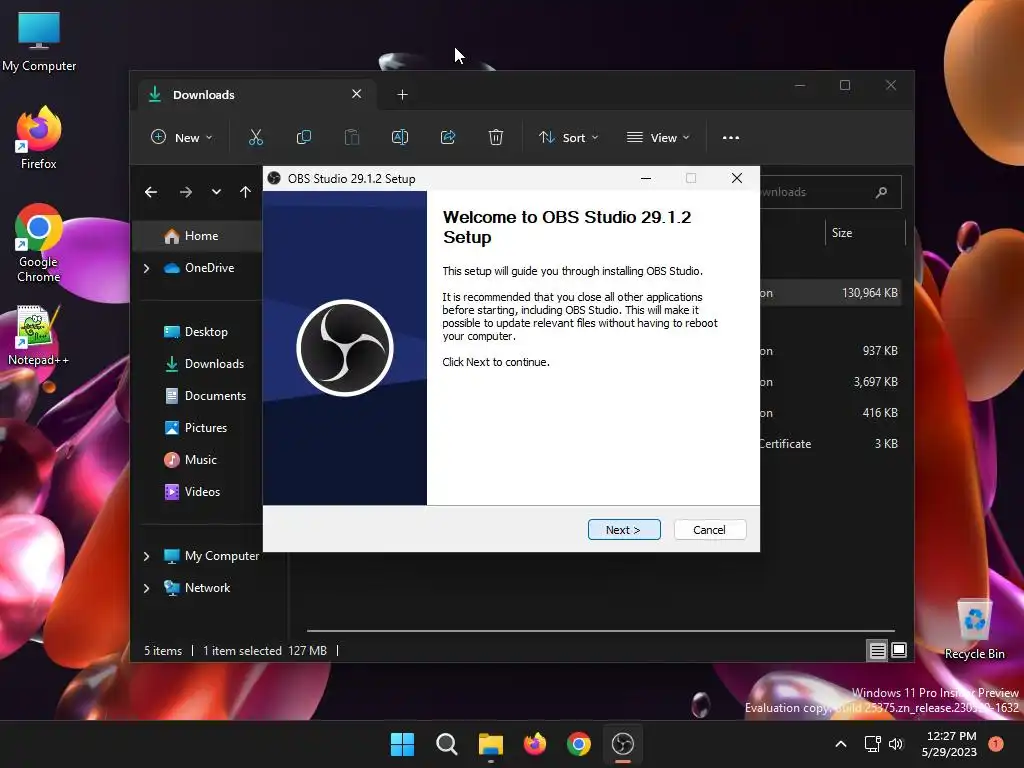
Task: Open taskbar Search
Action: pos(447,744)
